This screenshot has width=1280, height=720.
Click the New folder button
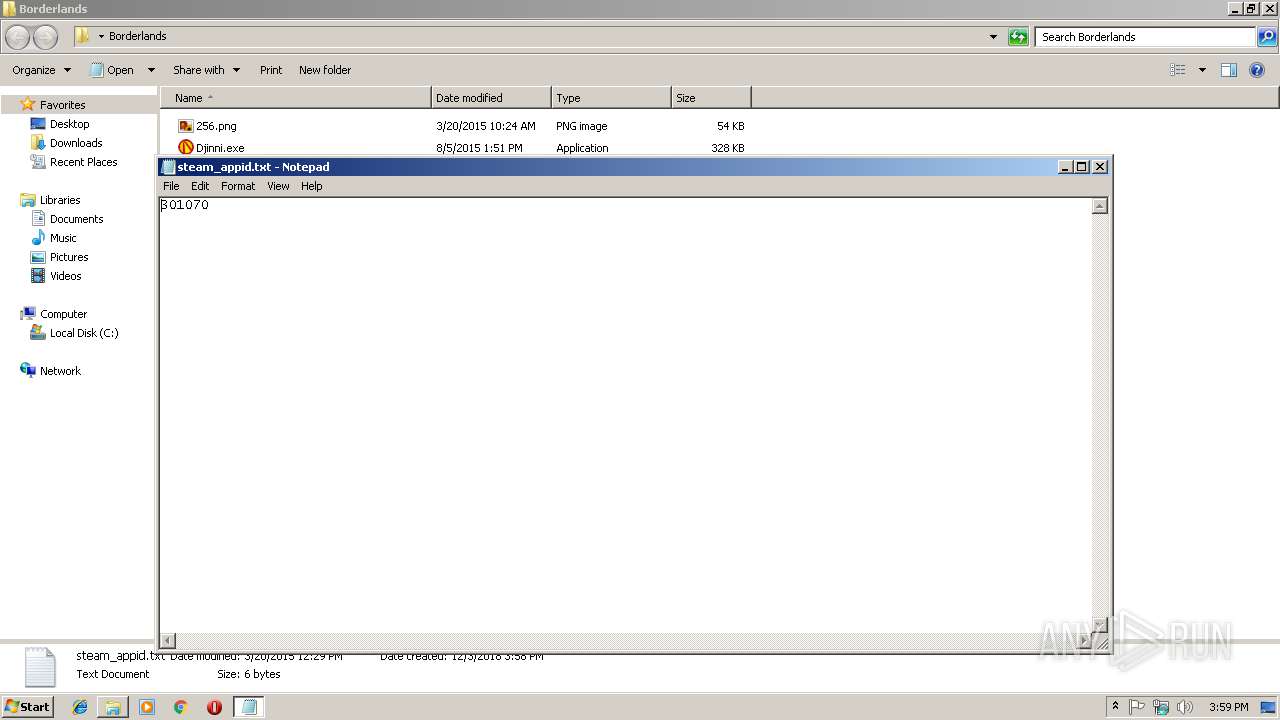(325, 70)
